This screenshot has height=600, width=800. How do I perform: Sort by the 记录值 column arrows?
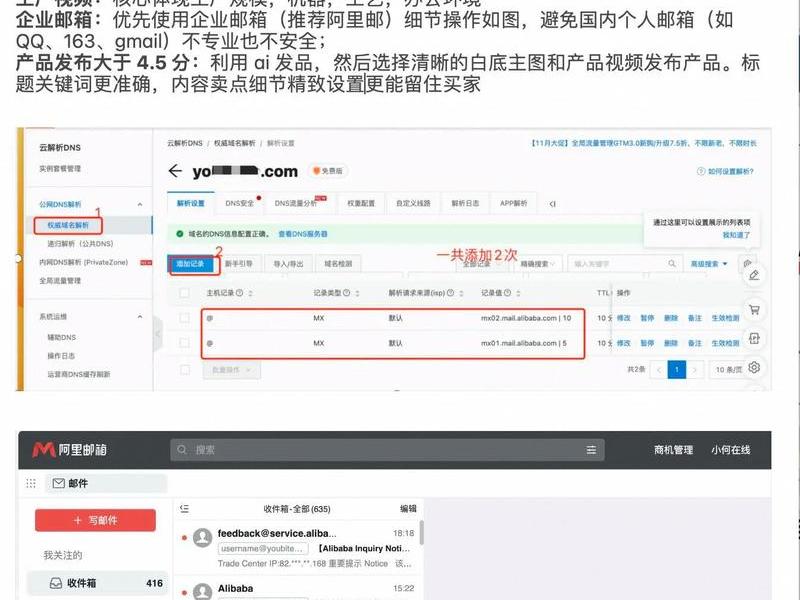(x=518, y=293)
